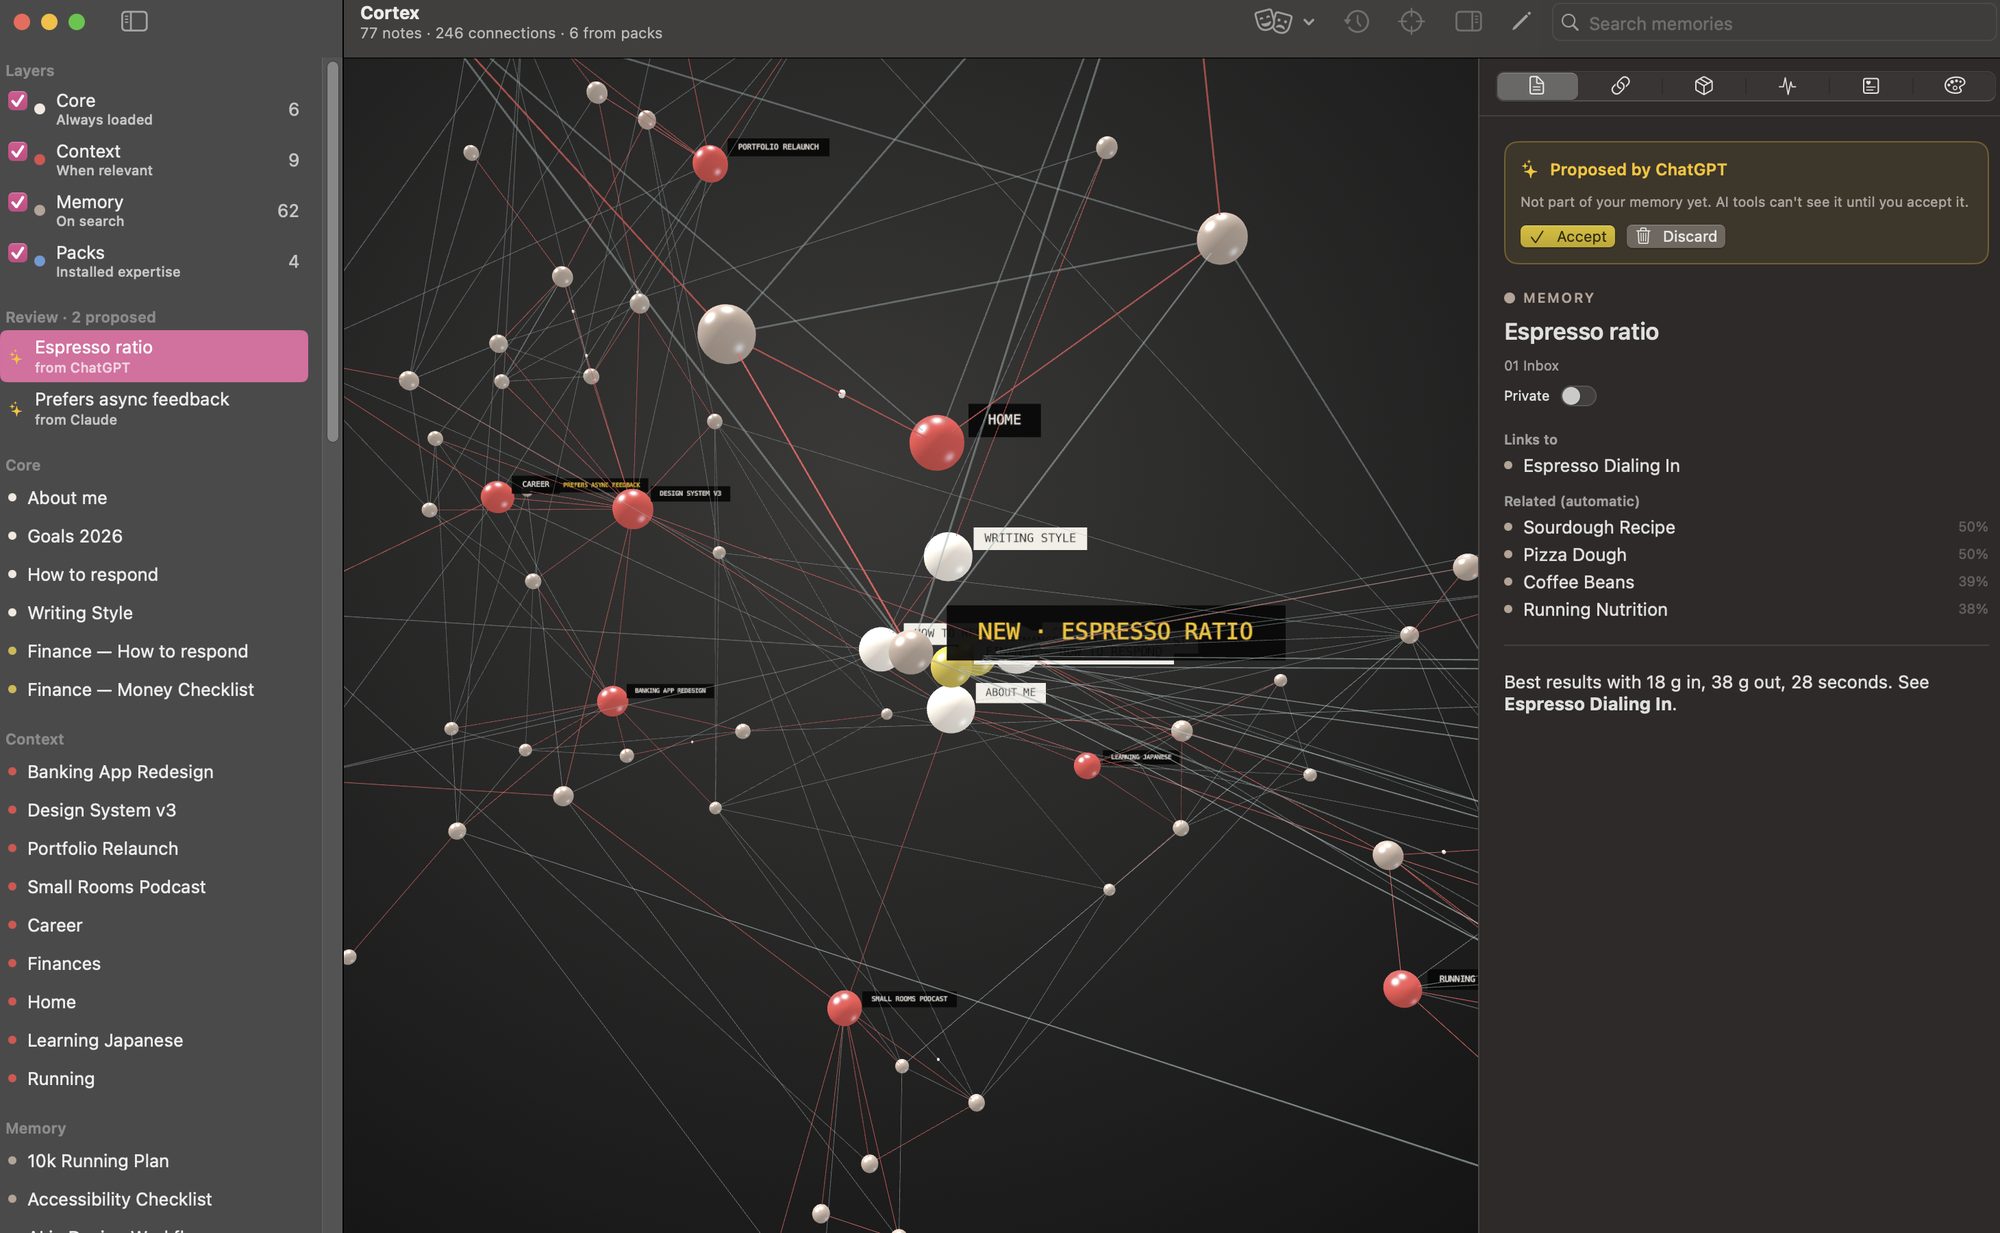Open the history clock icon
This screenshot has width=2000, height=1233.
click(1356, 21)
